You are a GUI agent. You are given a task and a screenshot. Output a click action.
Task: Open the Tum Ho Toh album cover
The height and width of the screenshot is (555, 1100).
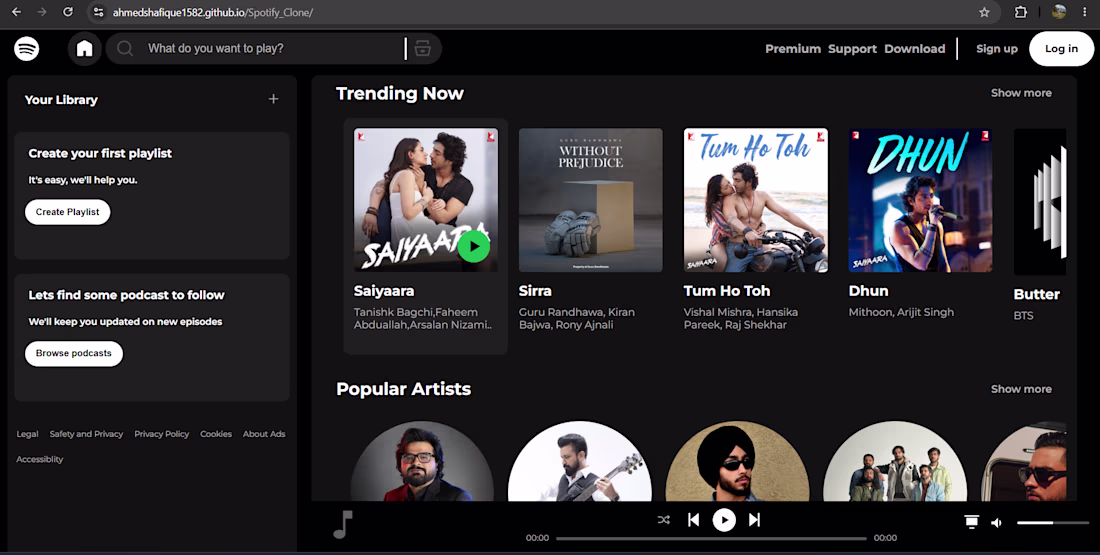[x=756, y=200]
